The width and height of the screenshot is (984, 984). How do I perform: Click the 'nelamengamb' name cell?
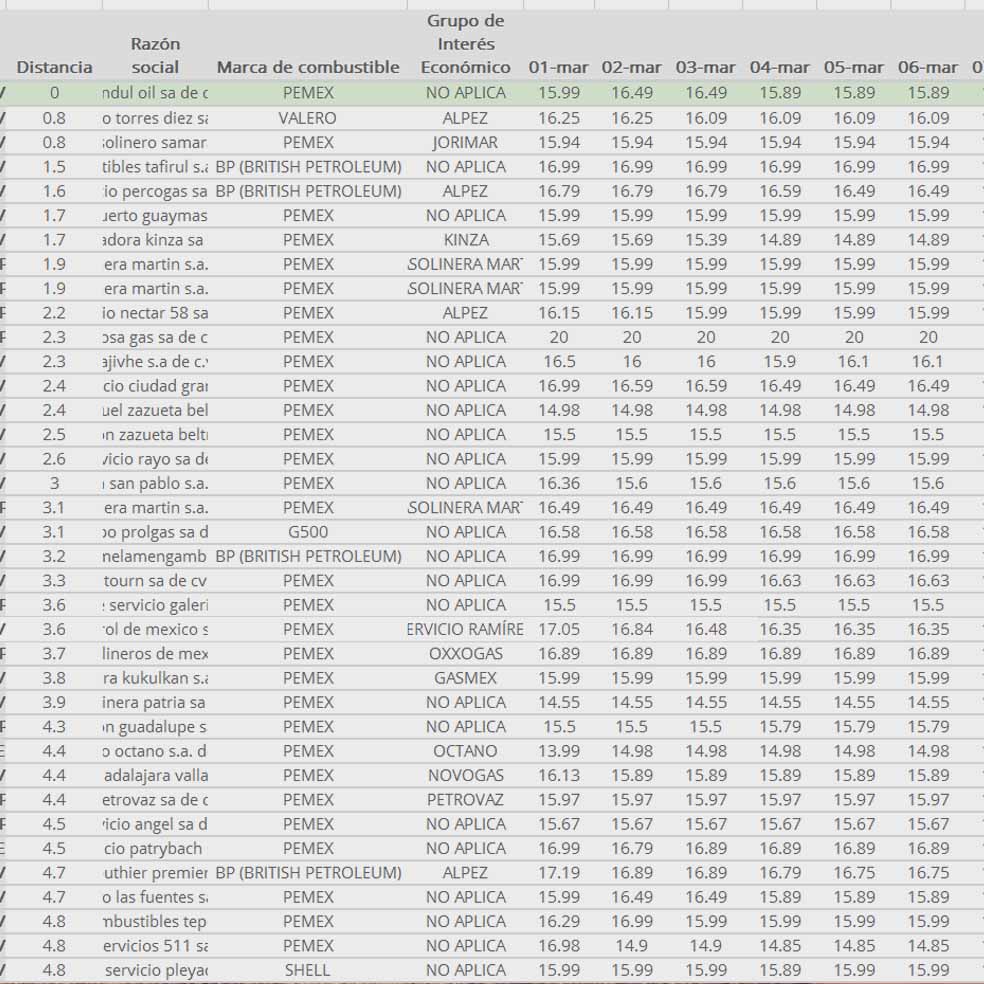click(x=156, y=557)
